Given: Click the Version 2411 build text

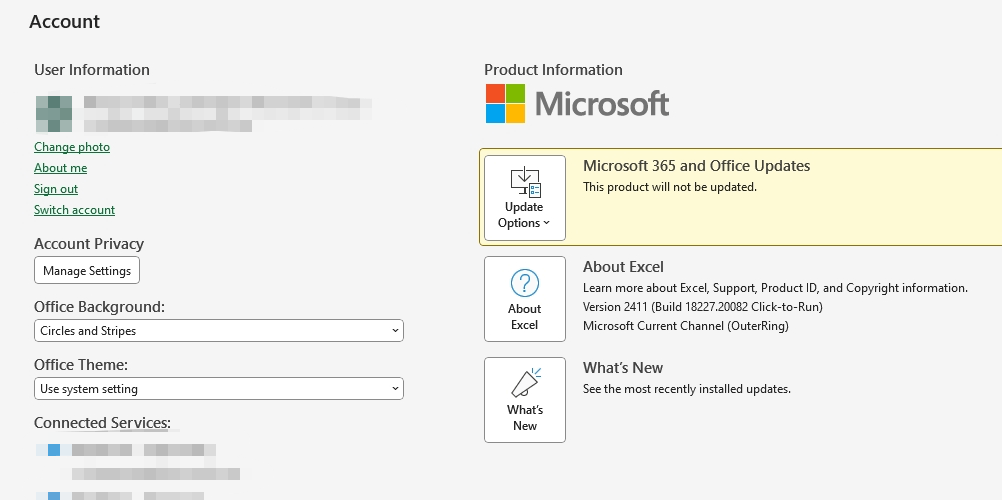Looking at the screenshot, I should point(703,307).
